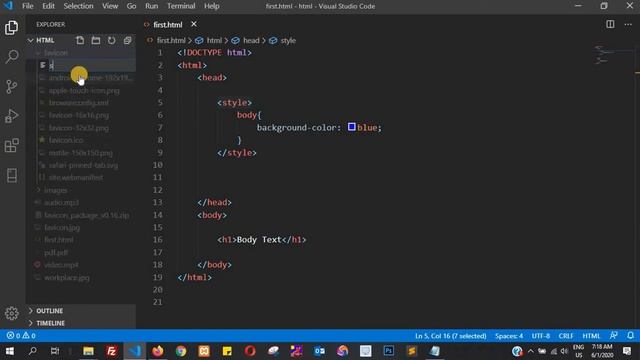
Task: Open audio.mp3 in explorer
Action: pos(62,202)
